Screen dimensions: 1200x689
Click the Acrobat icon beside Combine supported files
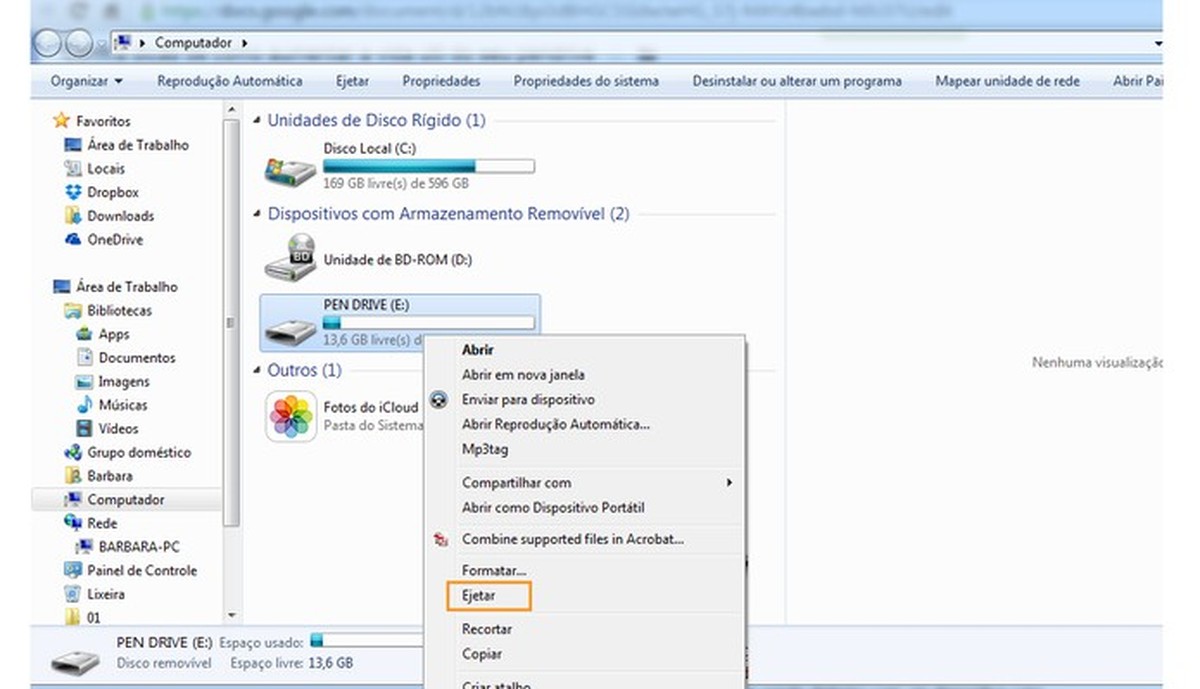[440, 540]
